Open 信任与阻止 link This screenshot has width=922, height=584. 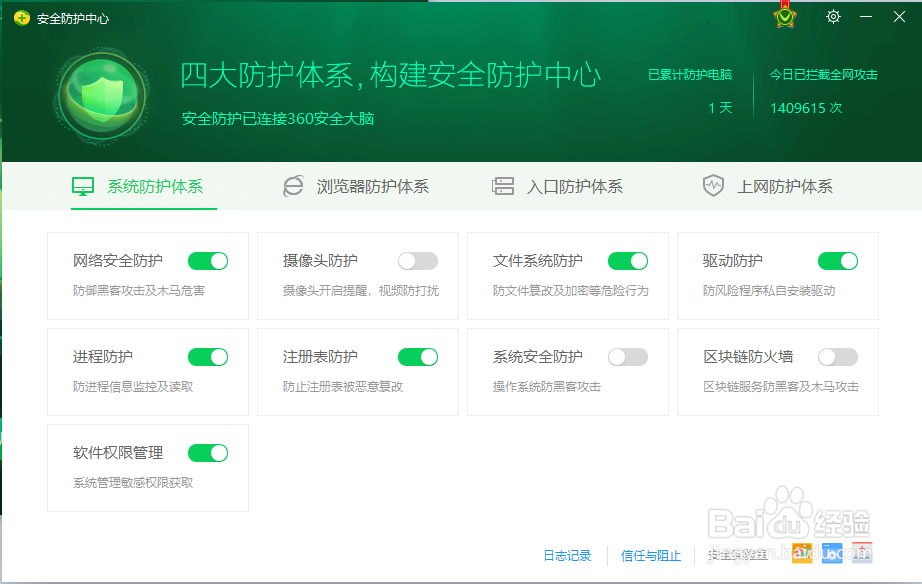(651, 556)
